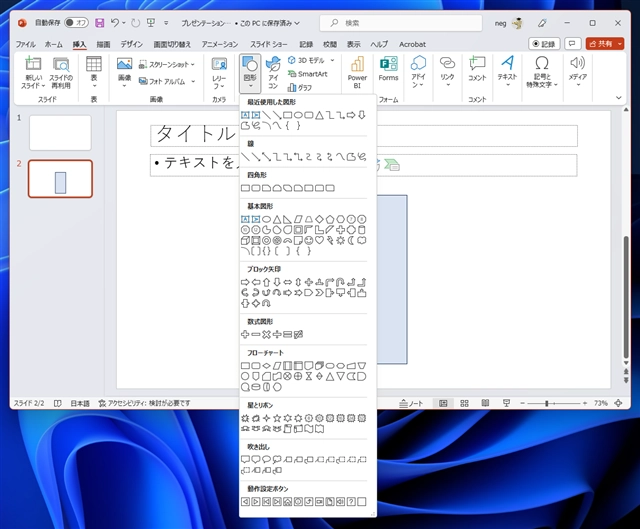Open accessibility checker in status bar

pyautogui.click(x=144, y=403)
